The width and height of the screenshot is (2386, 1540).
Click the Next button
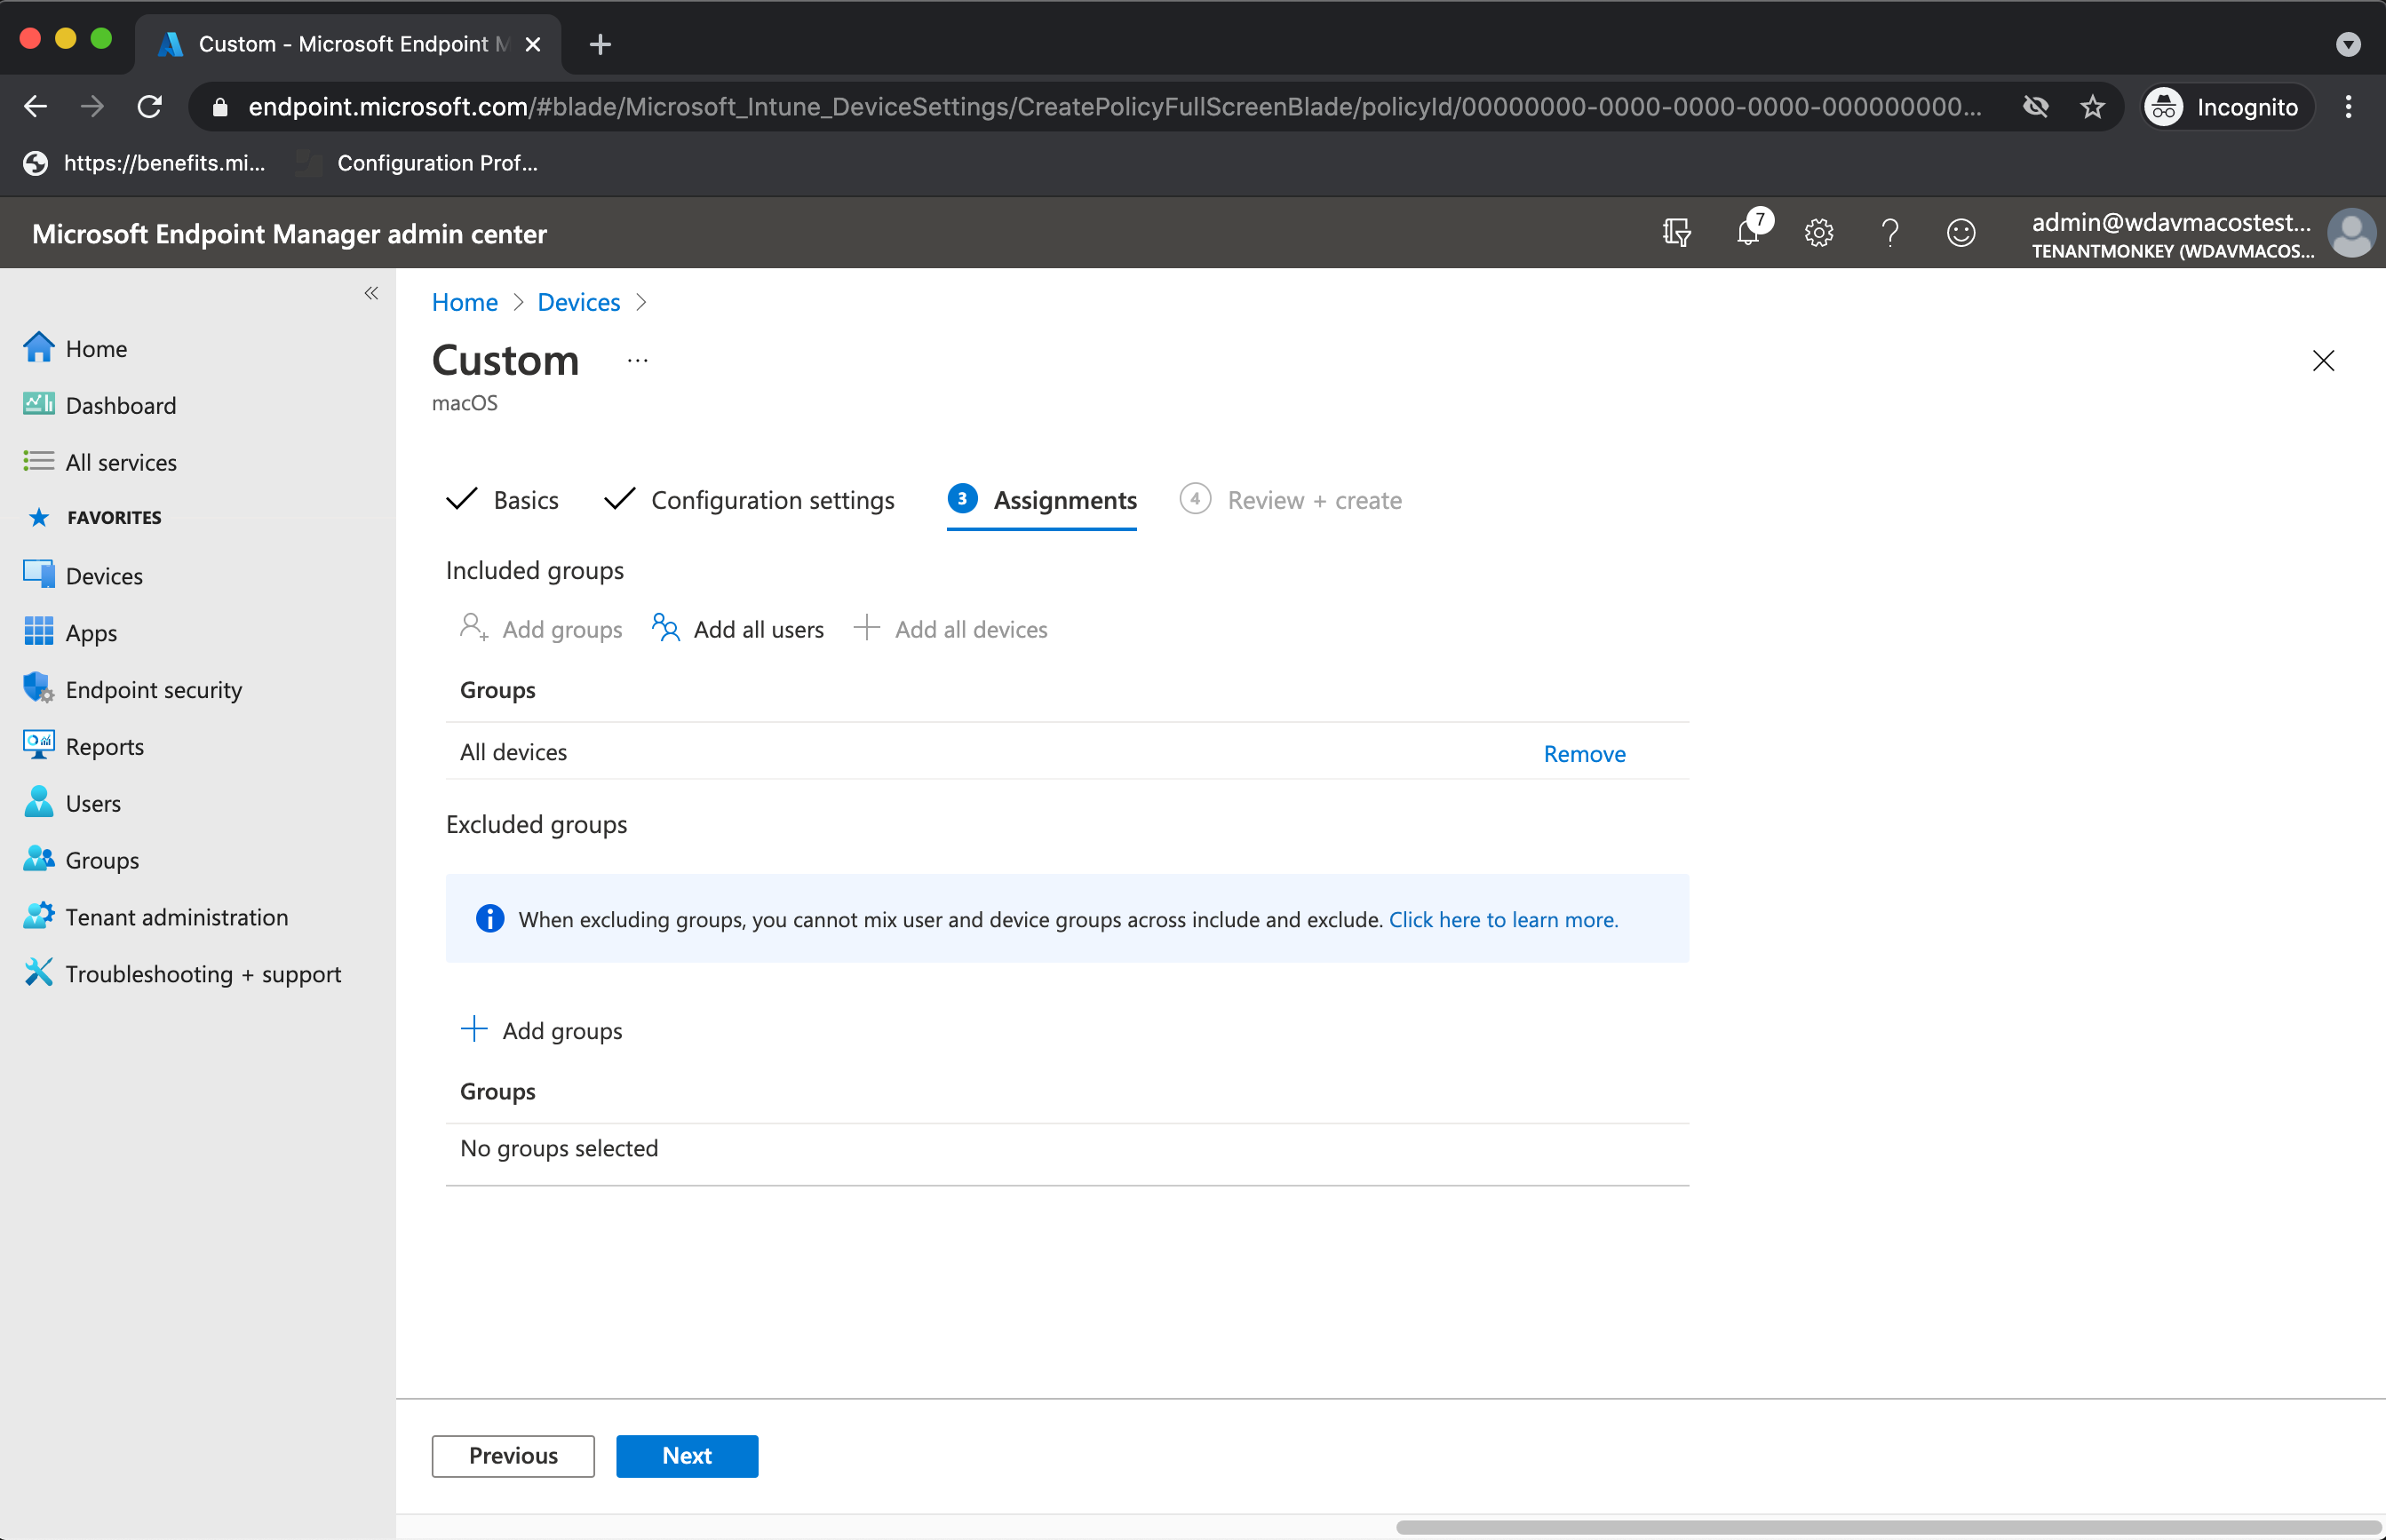[x=687, y=1455]
